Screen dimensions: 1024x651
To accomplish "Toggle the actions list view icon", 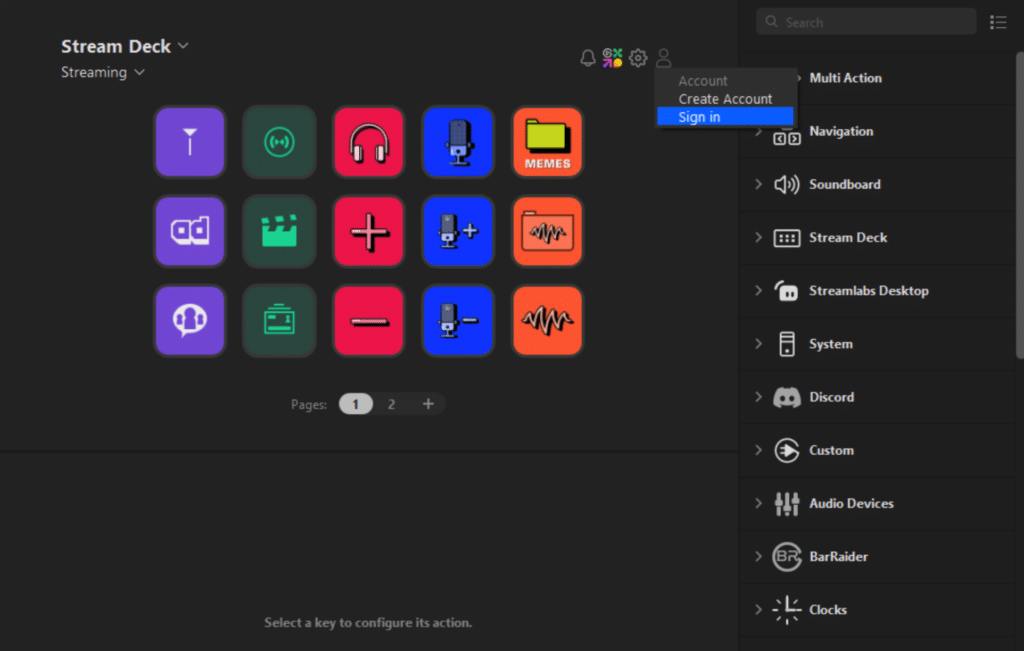I will tap(998, 22).
